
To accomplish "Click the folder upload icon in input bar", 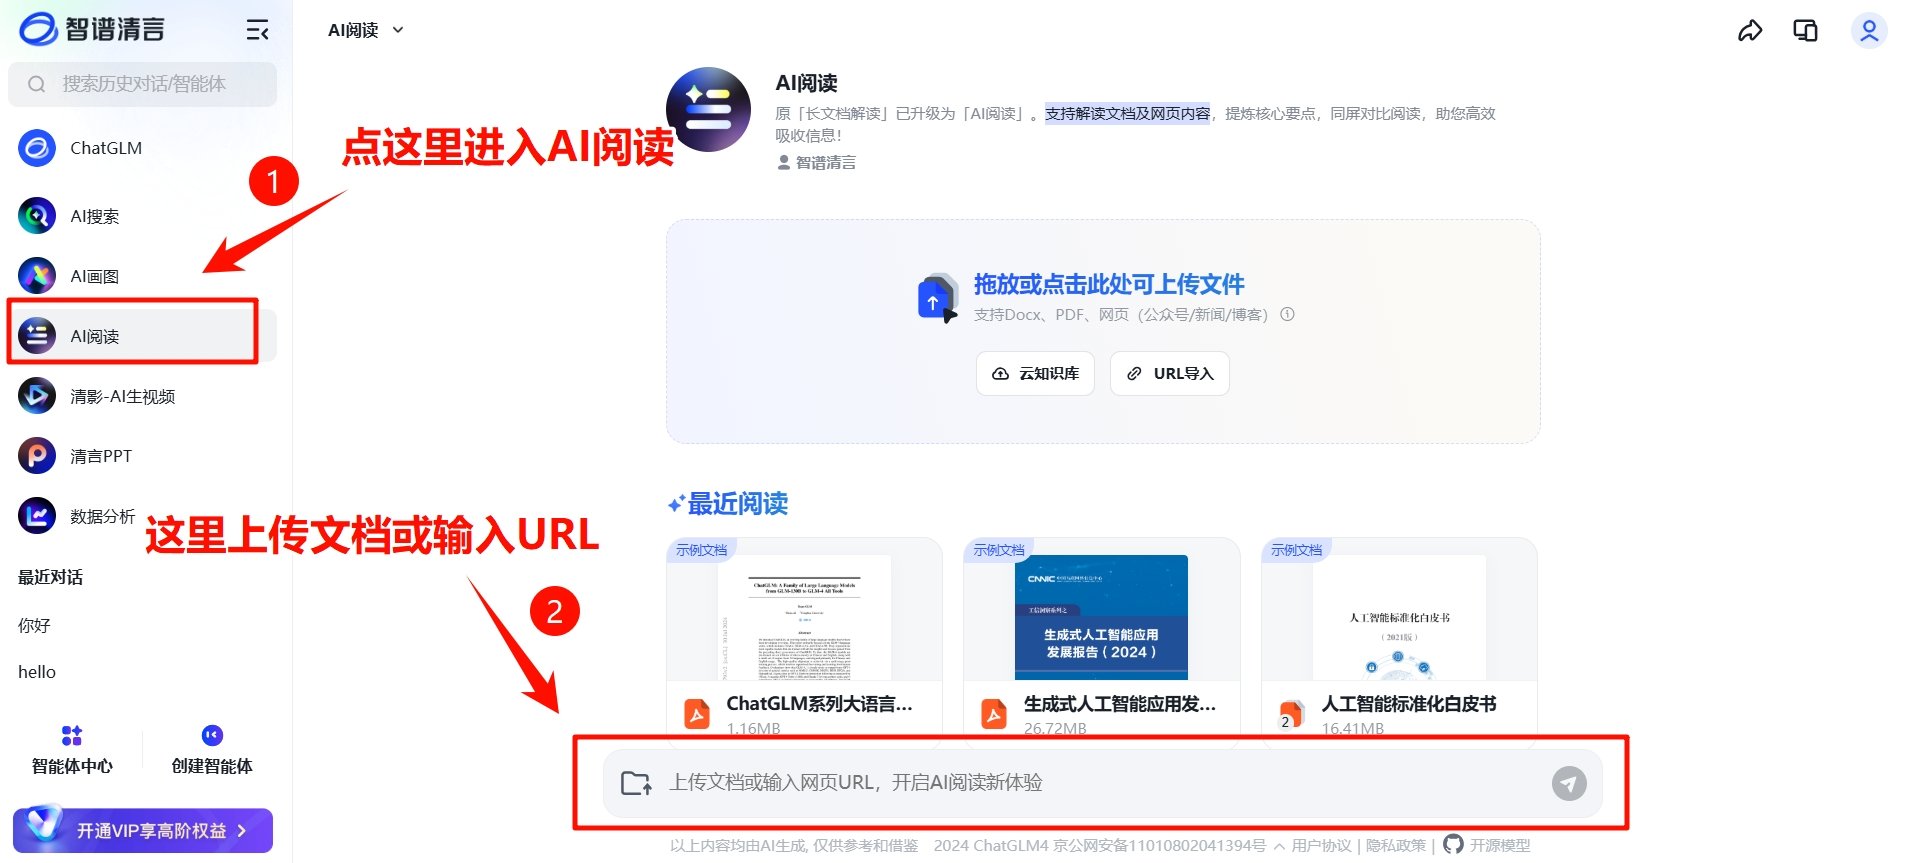I will [x=636, y=782].
